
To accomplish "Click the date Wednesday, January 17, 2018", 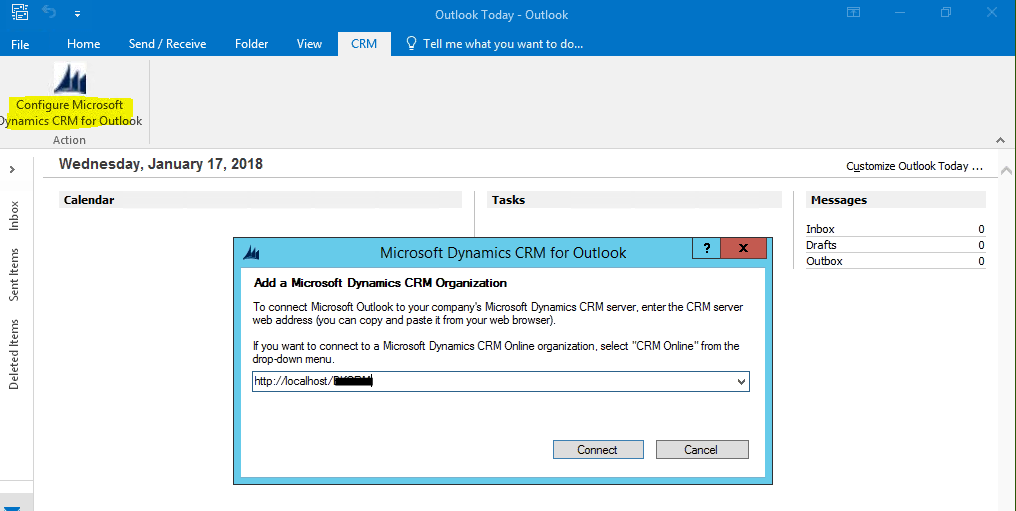I will (161, 164).
